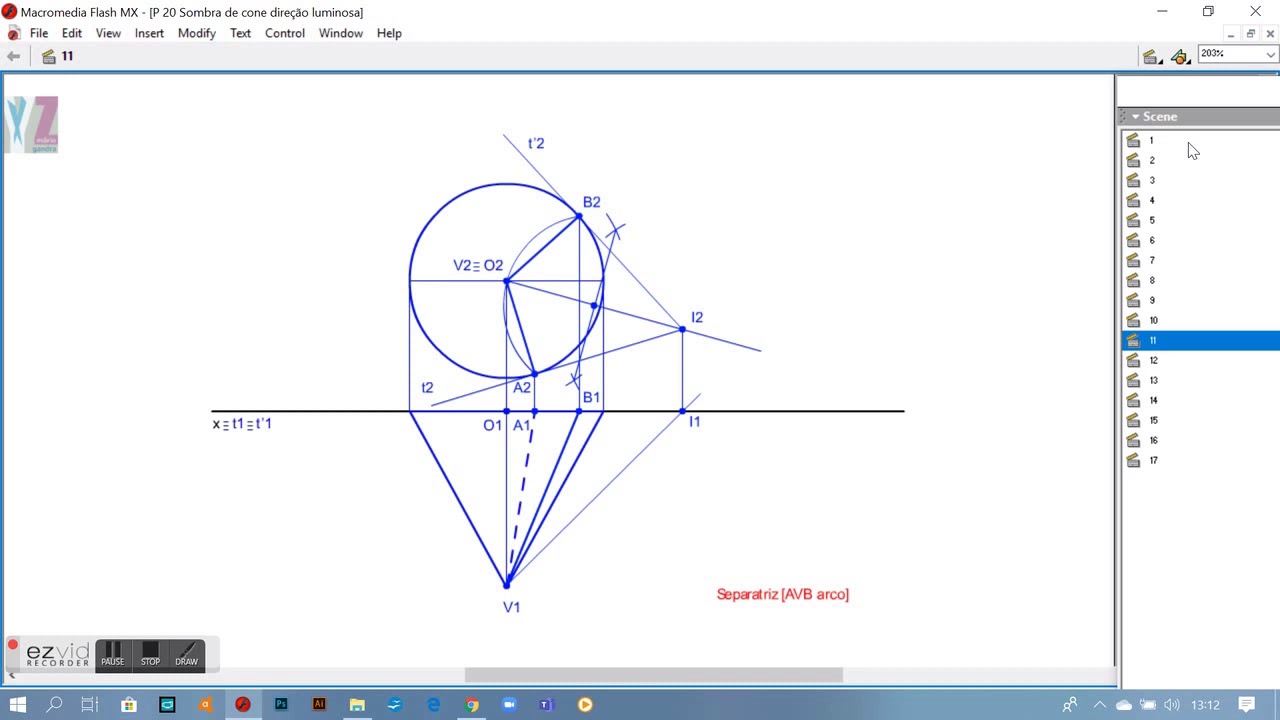Viewport: 1280px width, 720px height.
Task: Select scene 3 in Scene panel
Action: tap(1200, 181)
